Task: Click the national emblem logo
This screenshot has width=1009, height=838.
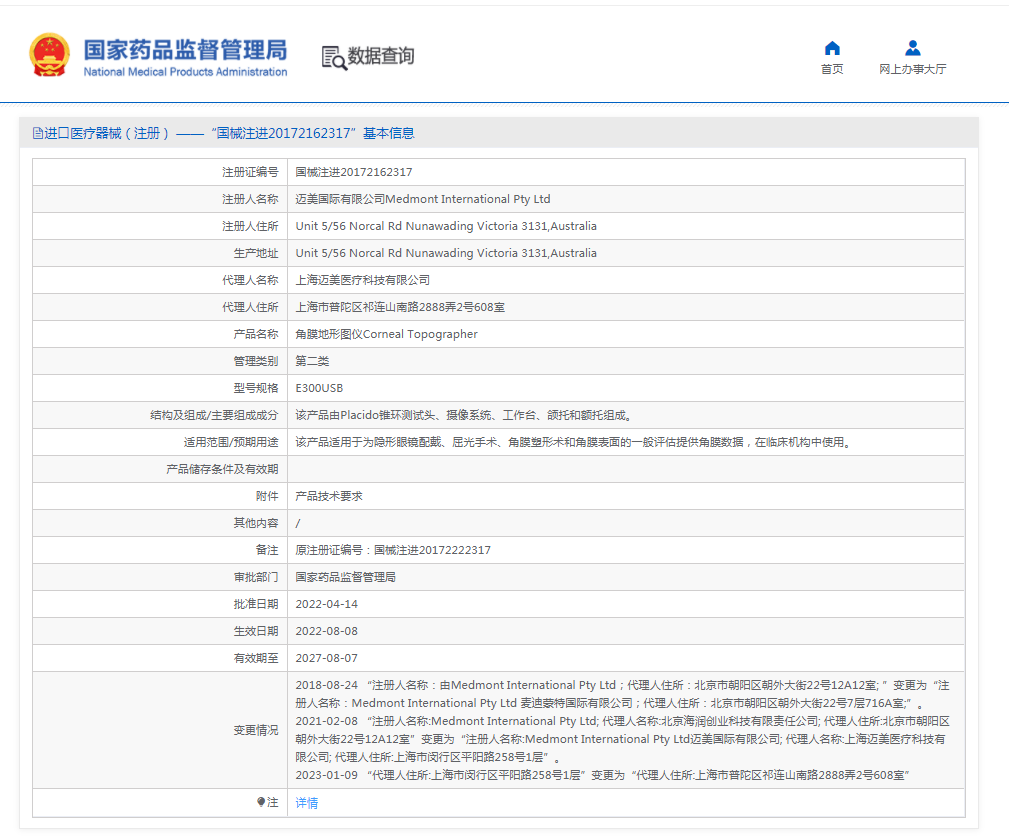Action: click(50, 55)
